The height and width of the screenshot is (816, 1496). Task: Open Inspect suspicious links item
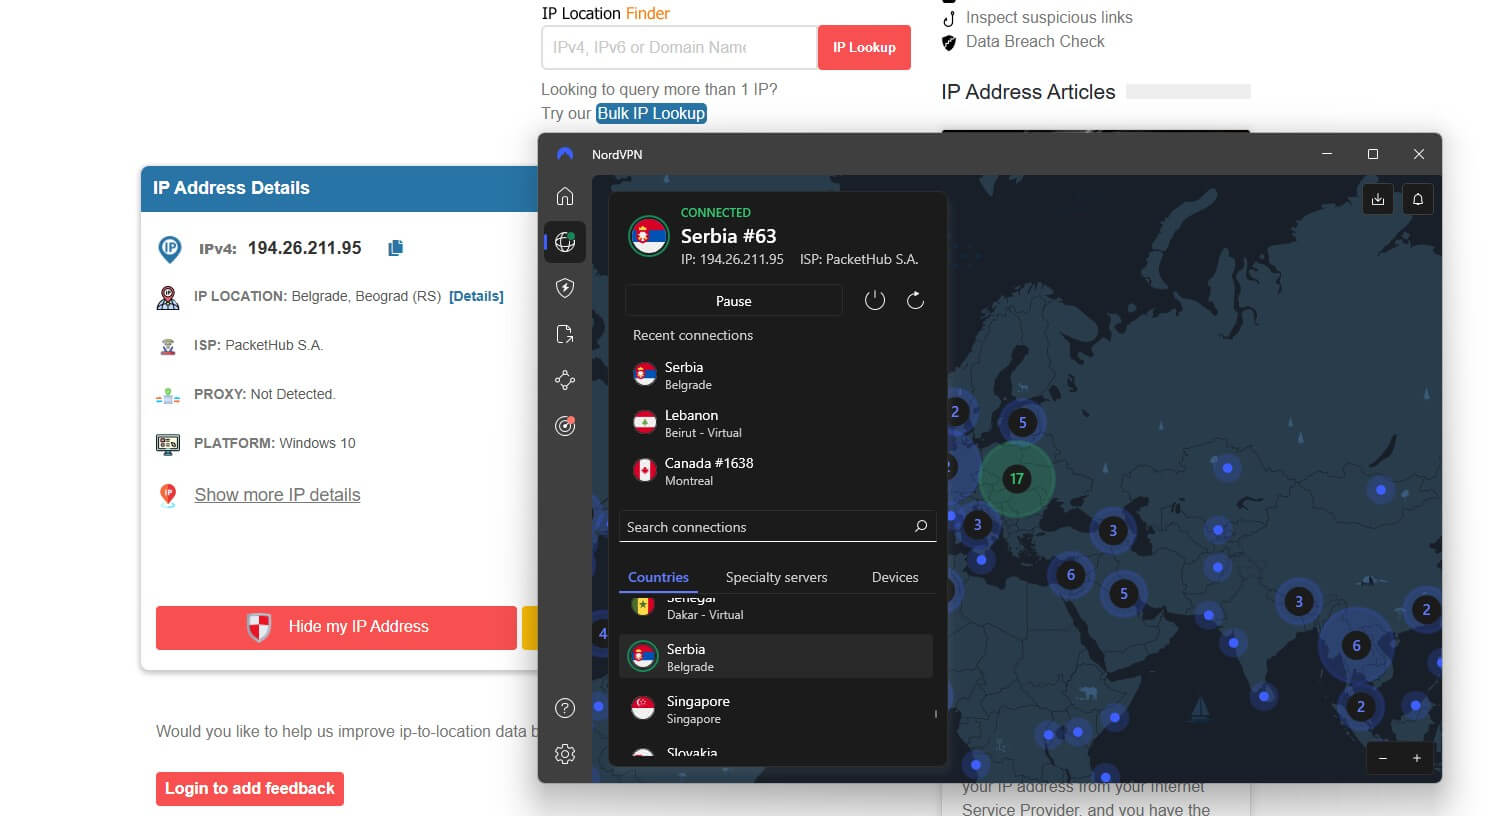pyautogui.click(x=1049, y=17)
